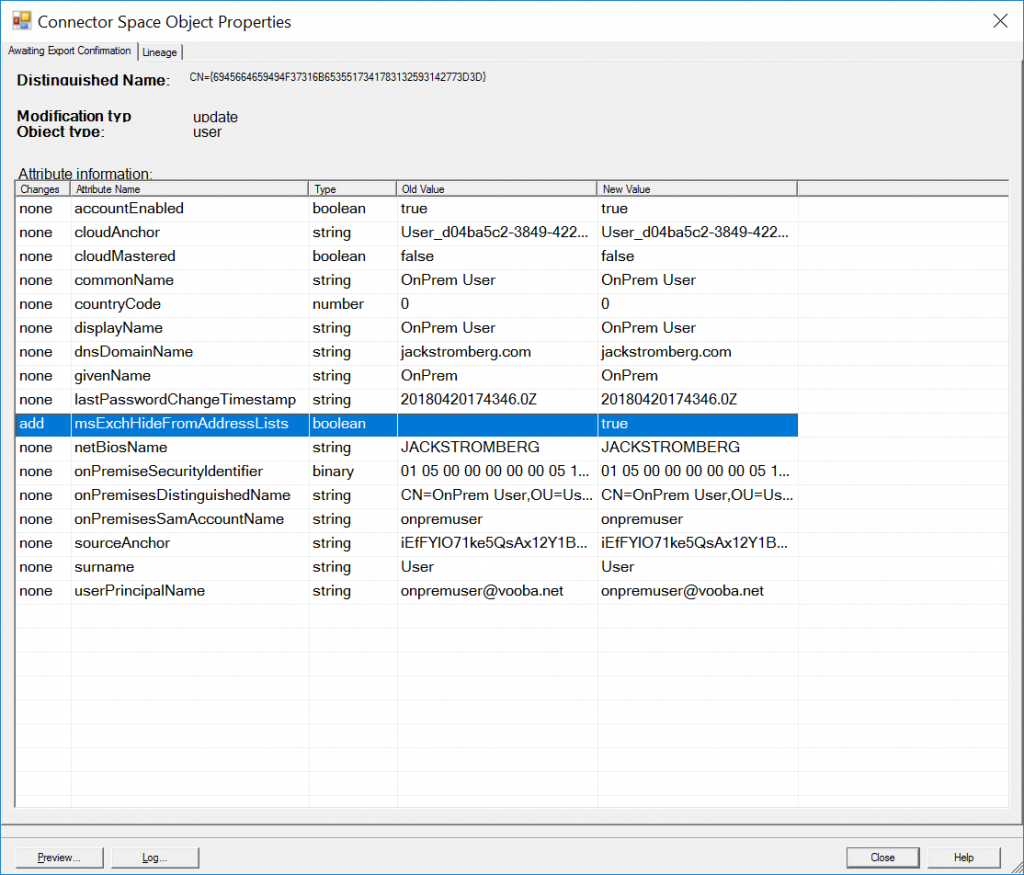Click old value 'false' for cloudMastered
Viewport: 1024px width, 875px height.
pos(417,256)
